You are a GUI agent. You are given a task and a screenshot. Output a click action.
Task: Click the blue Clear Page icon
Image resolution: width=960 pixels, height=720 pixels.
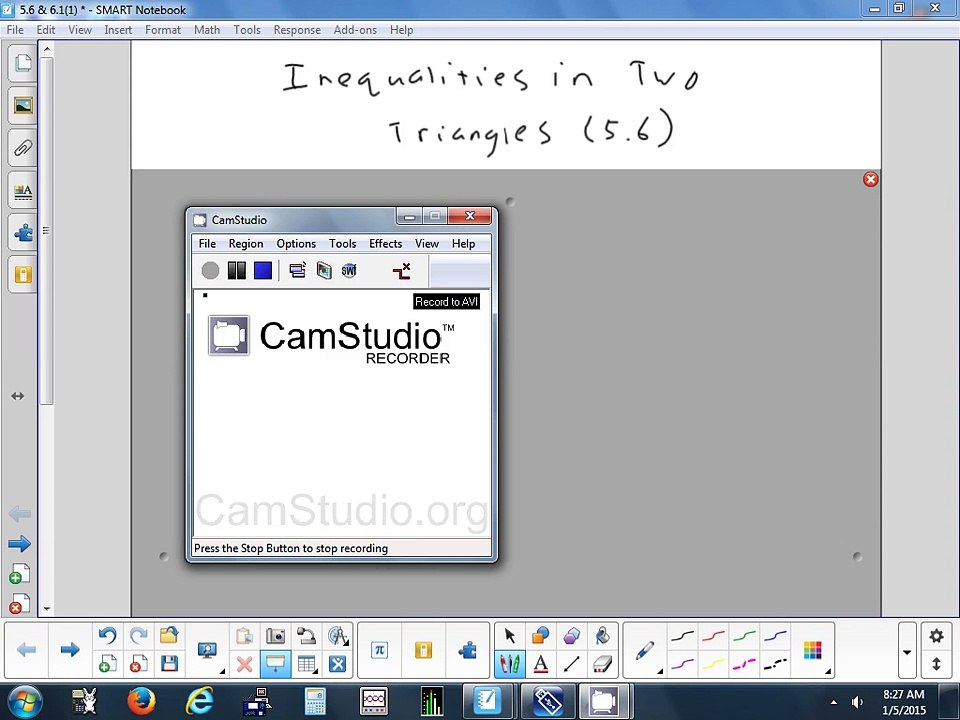337,664
